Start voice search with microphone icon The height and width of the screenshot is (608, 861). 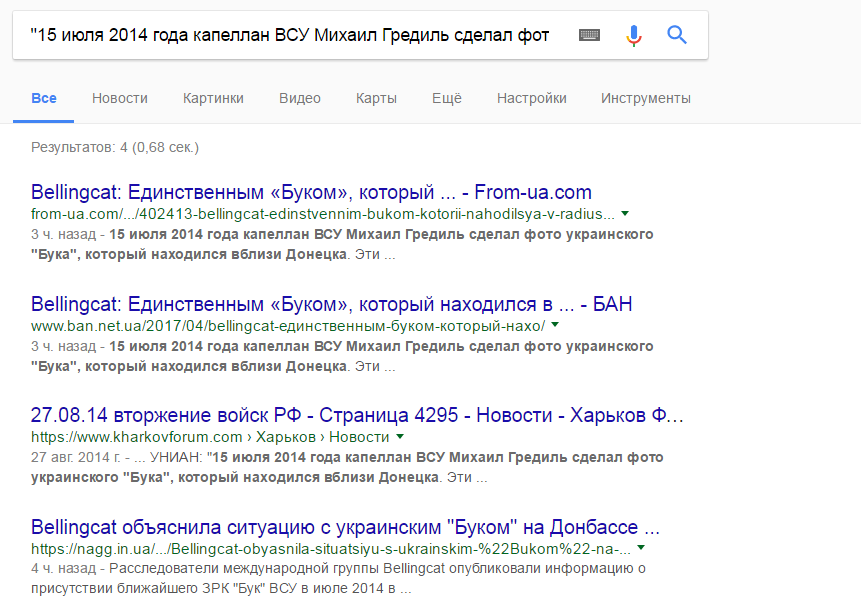tap(634, 35)
